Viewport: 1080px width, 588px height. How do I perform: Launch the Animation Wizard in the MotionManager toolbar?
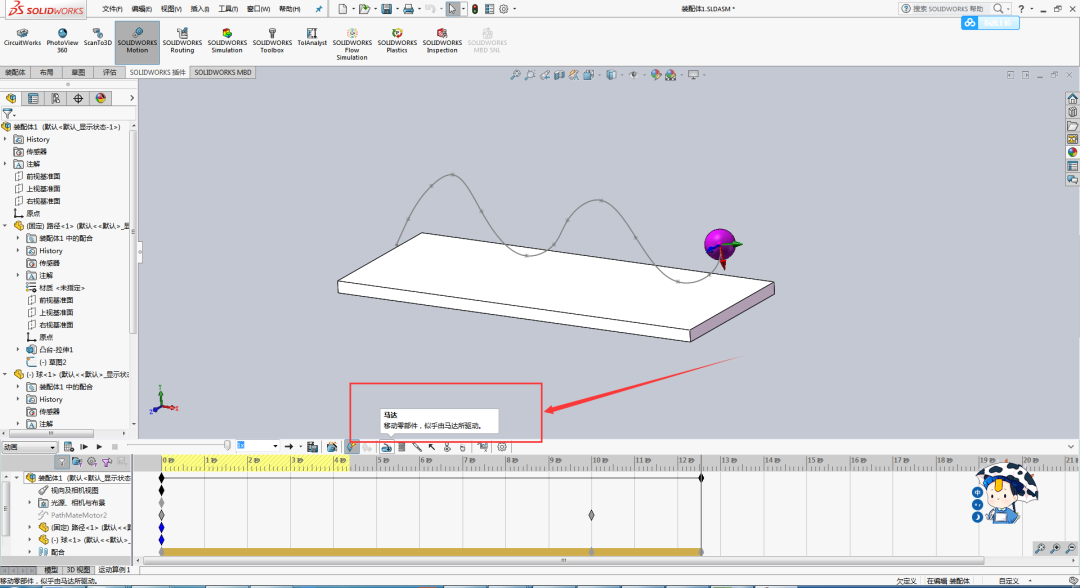pos(332,446)
